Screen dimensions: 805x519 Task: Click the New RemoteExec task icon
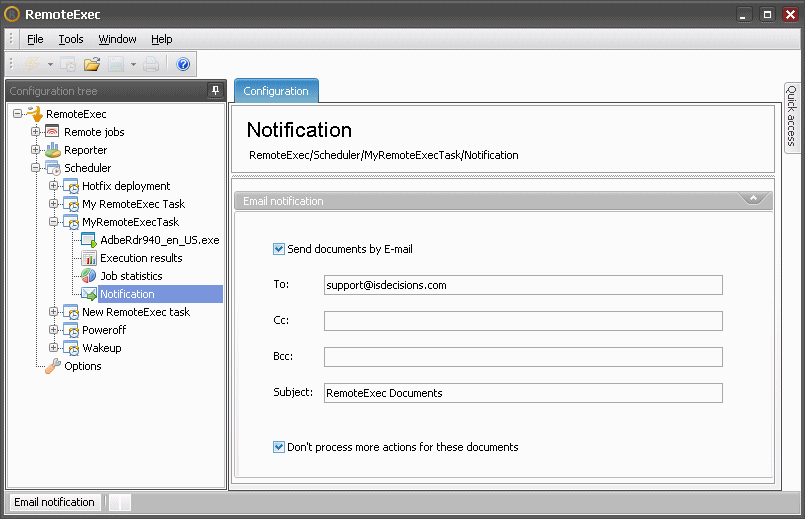[71, 312]
